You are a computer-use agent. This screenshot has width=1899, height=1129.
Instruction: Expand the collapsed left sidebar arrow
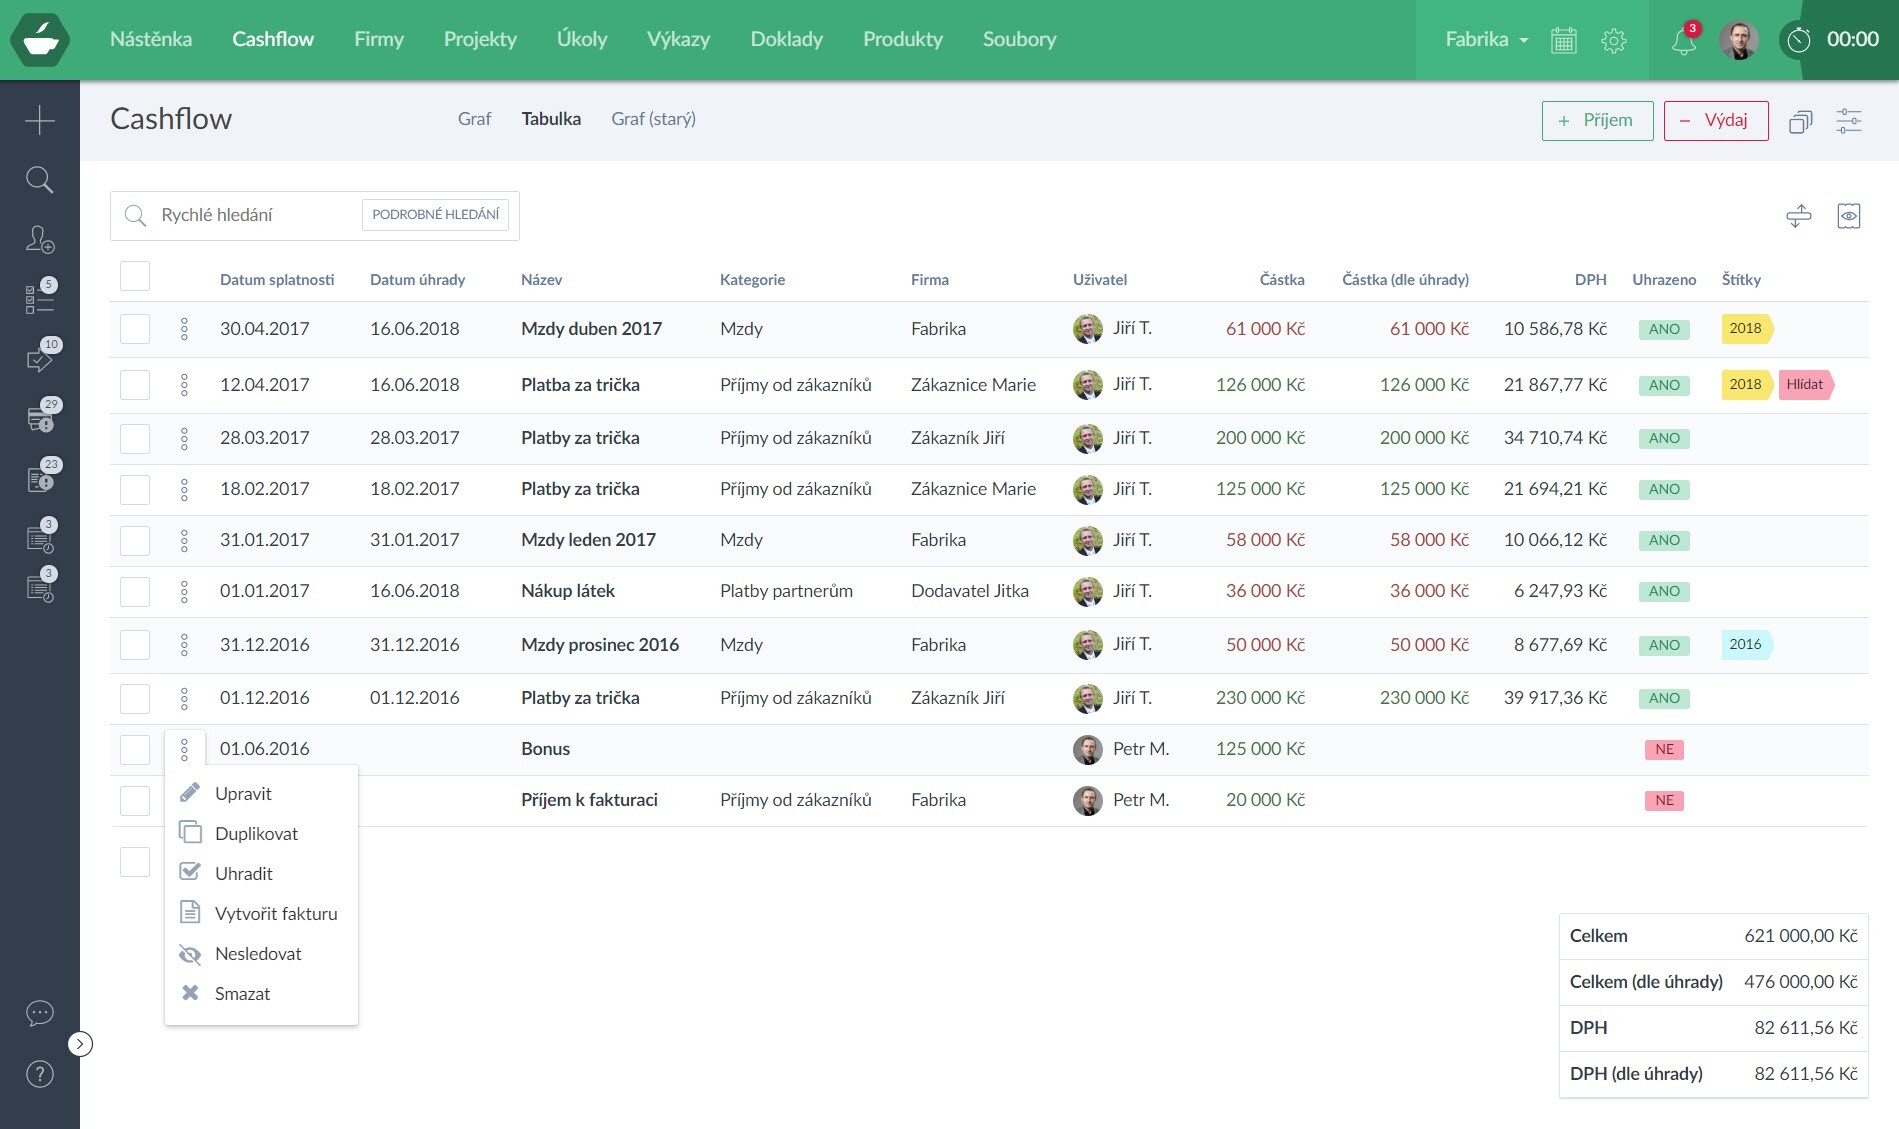pos(80,1044)
